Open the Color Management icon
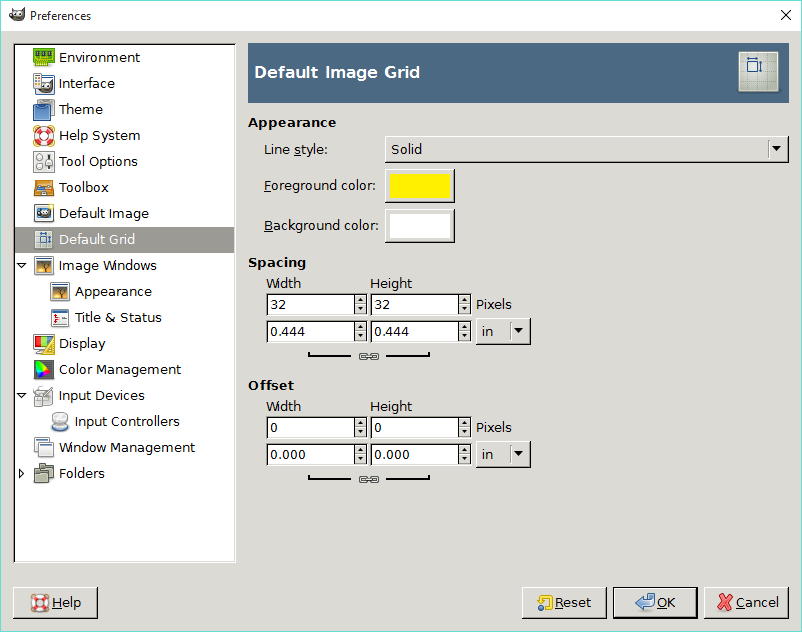The image size is (802, 632). click(x=43, y=370)
